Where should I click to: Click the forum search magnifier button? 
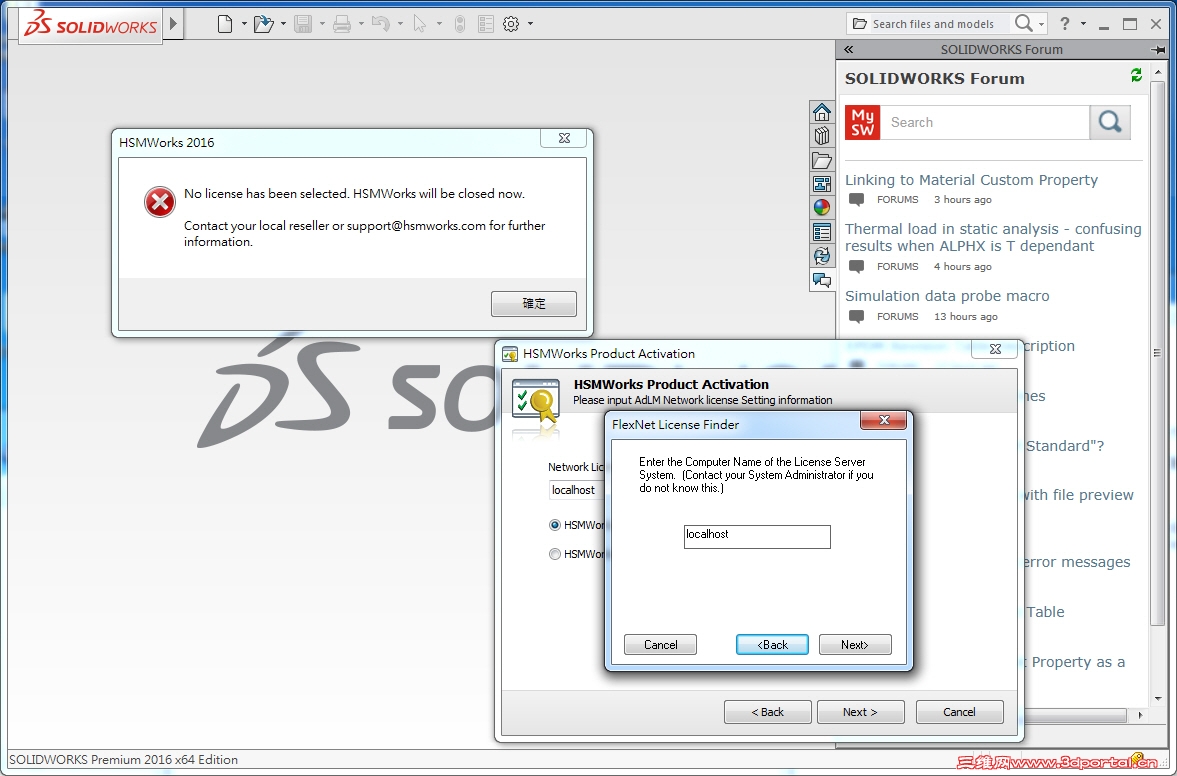(x=1109, y=122)
